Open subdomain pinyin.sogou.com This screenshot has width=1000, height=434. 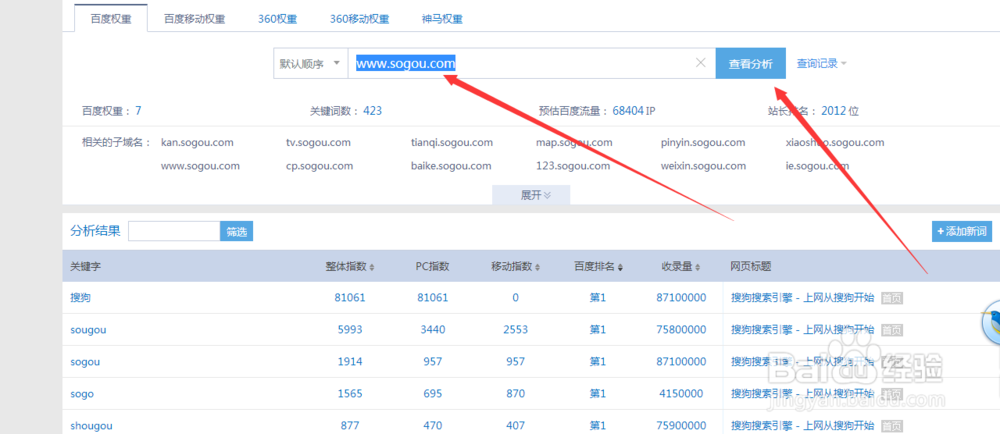(x=703, y=142)
